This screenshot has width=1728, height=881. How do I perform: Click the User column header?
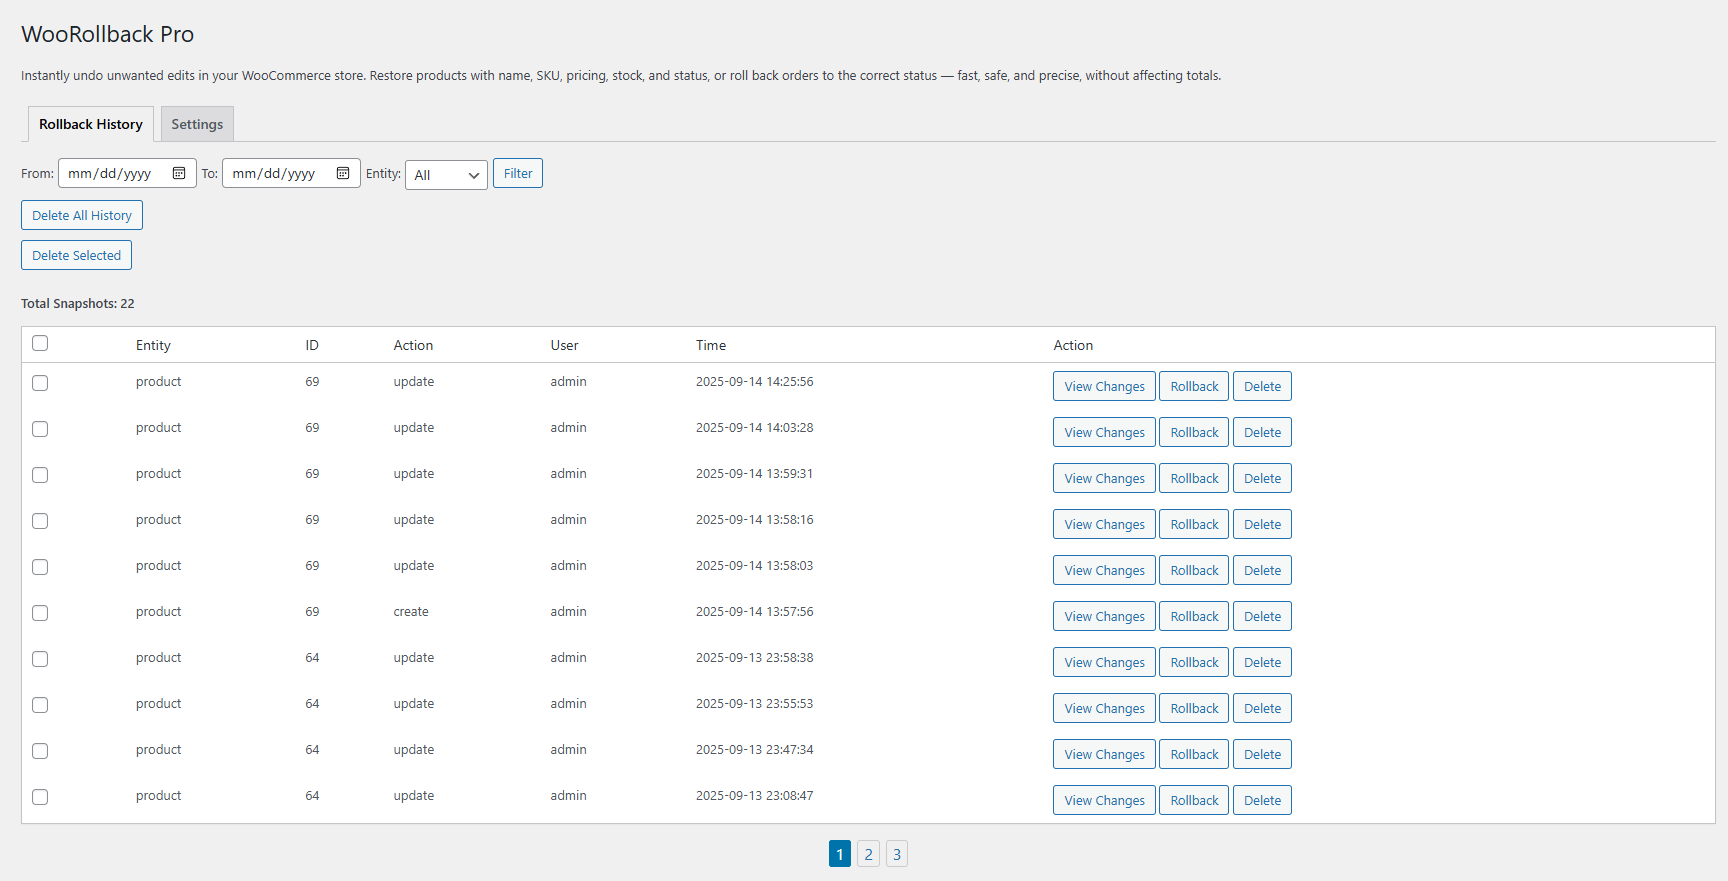564,345
